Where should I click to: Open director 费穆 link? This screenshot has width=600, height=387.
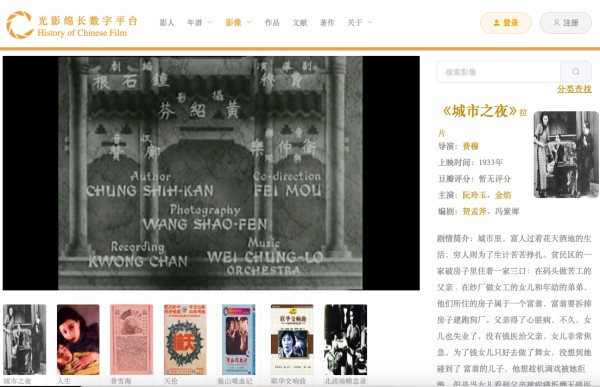tap(470, 146)
